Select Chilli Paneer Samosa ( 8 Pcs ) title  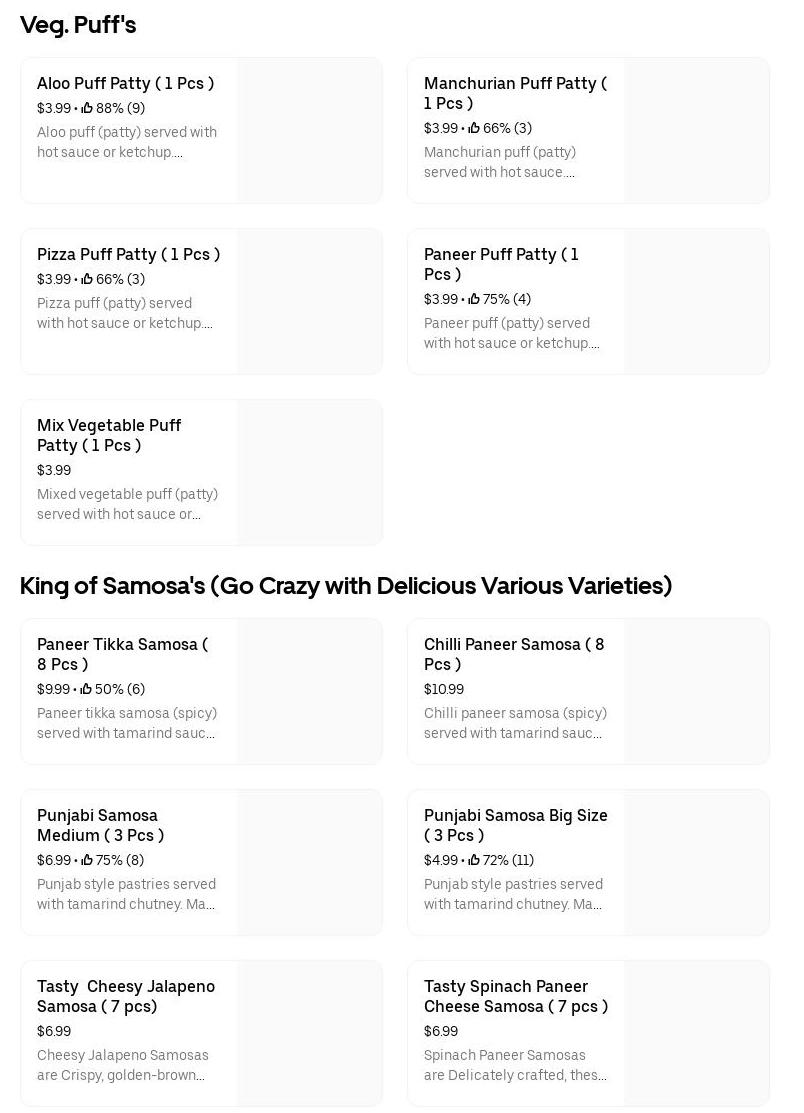tap(514, 654)
